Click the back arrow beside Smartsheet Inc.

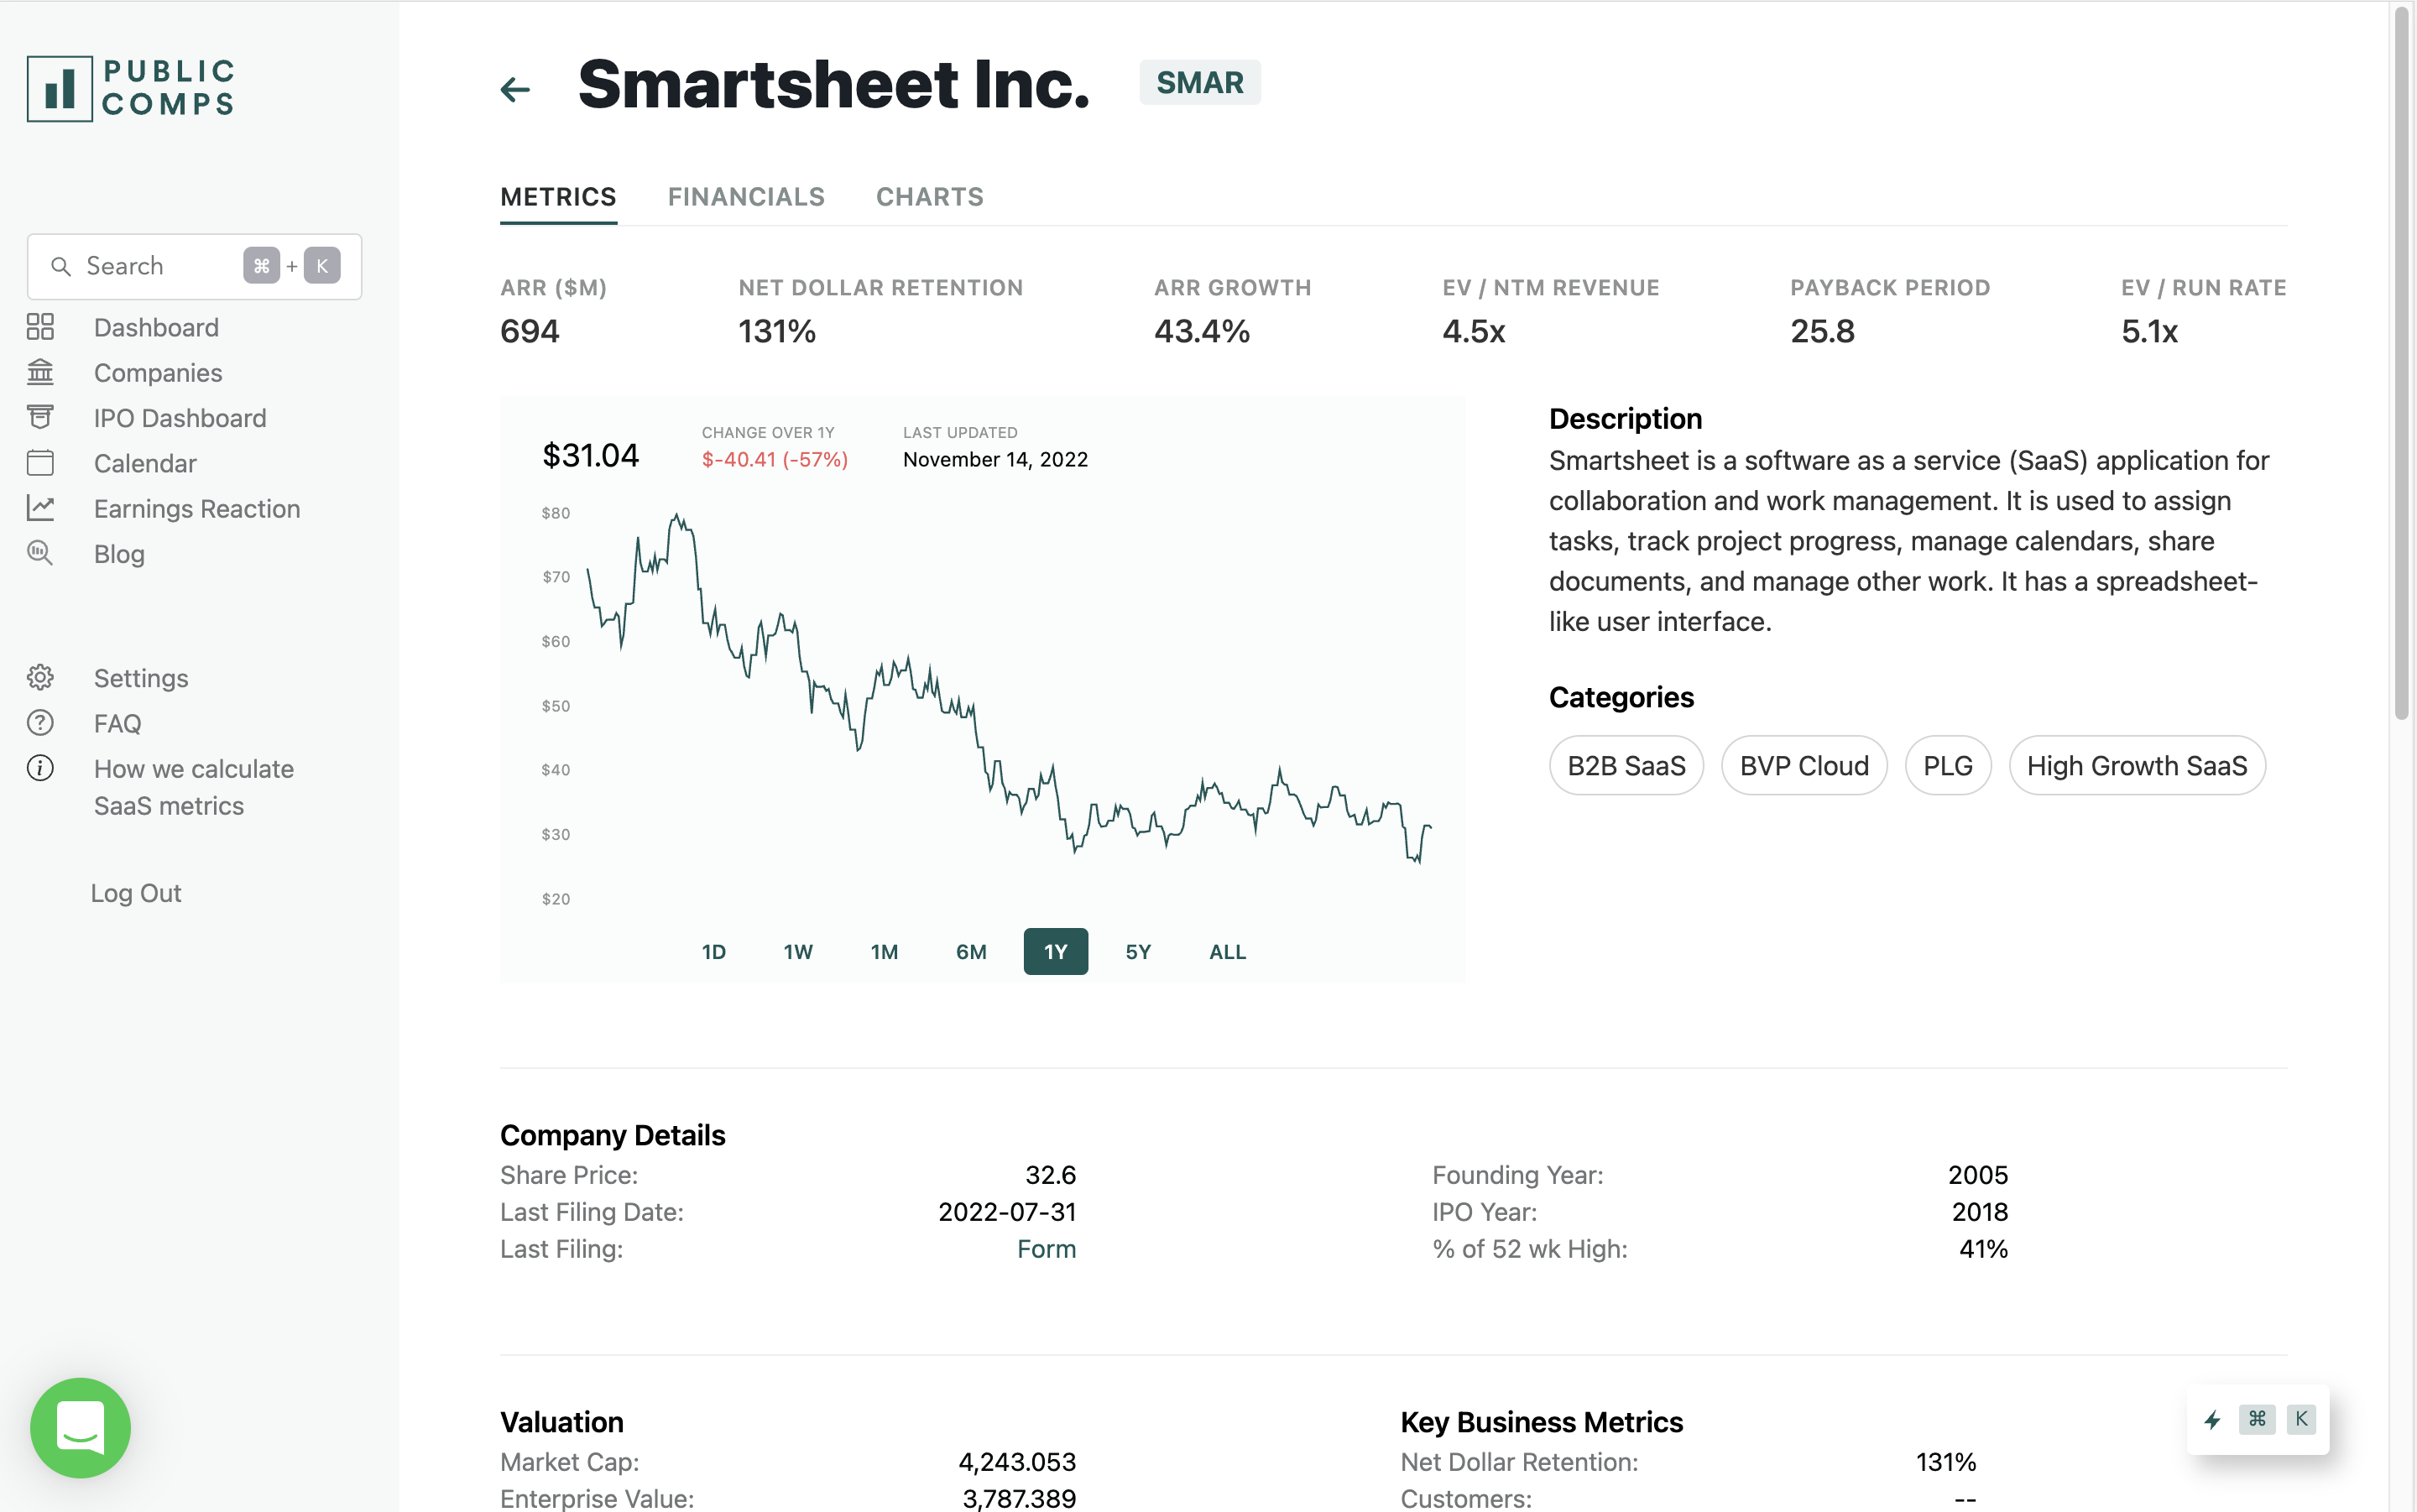pyautogui.click(x=515, y=89)
